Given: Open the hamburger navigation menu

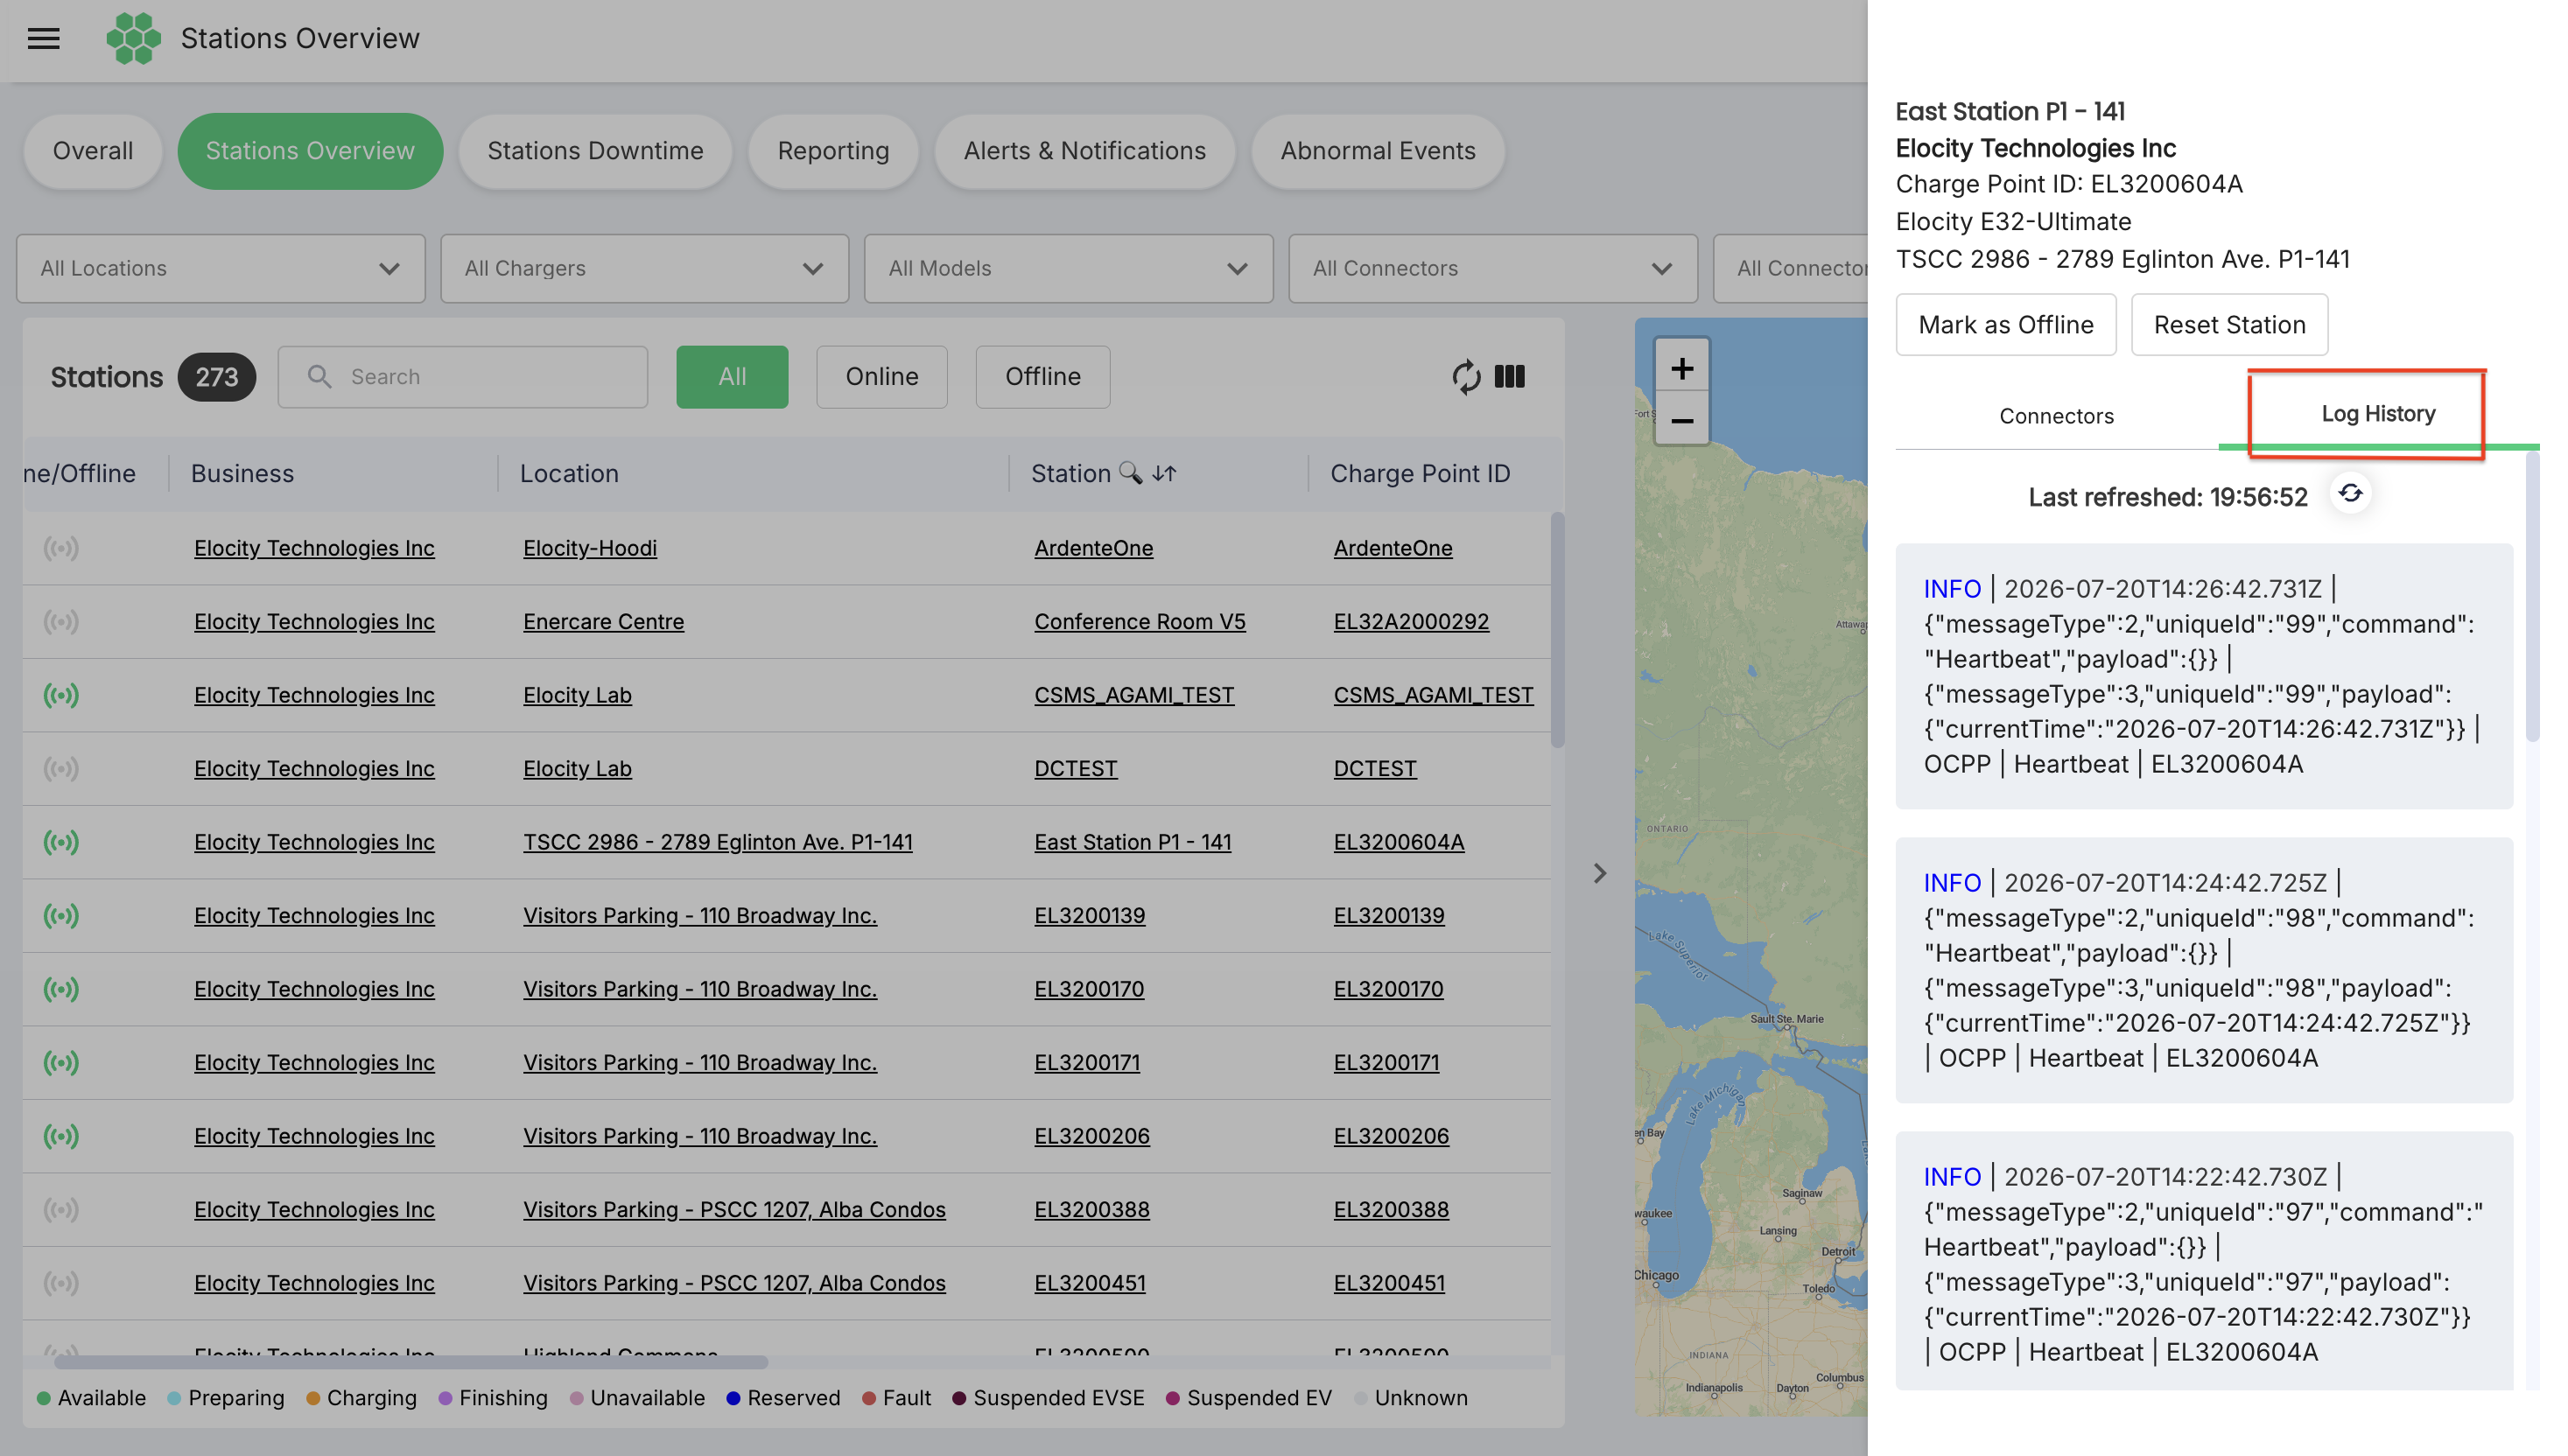Looking at the screenshot, I should pyautogui.click(x=43, y=38).
